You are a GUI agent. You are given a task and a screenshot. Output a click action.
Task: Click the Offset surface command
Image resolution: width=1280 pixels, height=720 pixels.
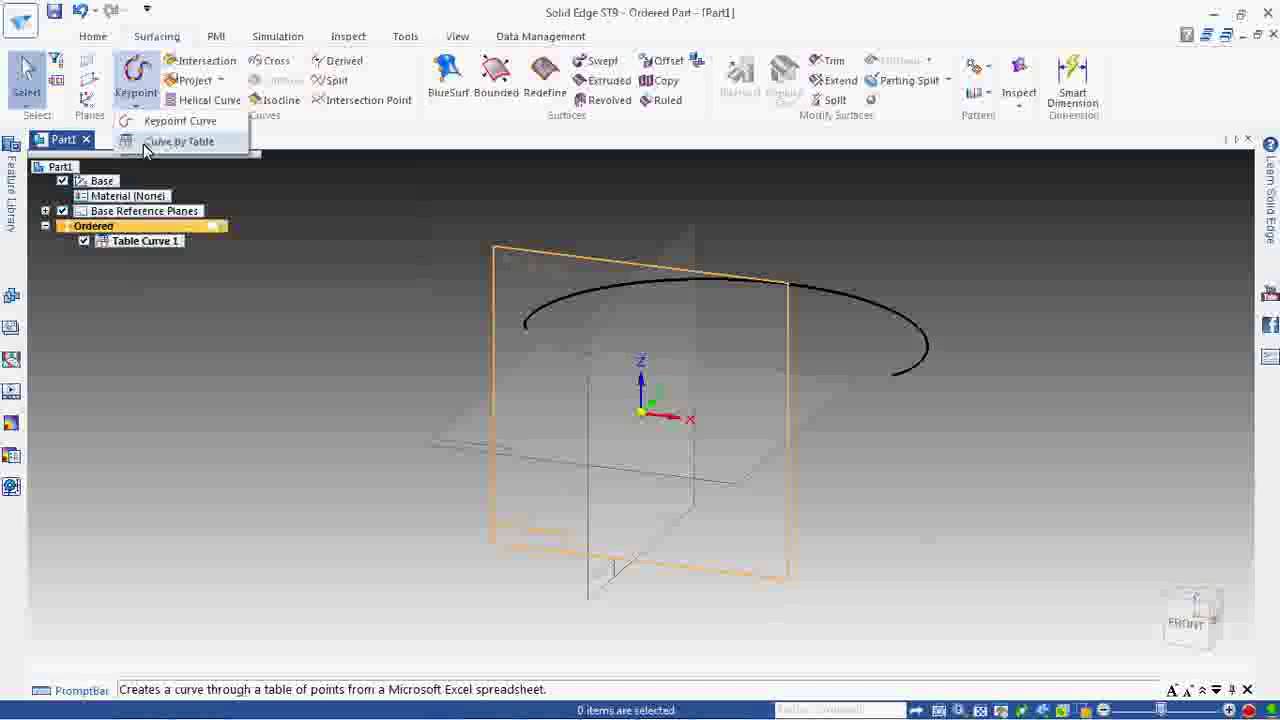pos(662,61)
